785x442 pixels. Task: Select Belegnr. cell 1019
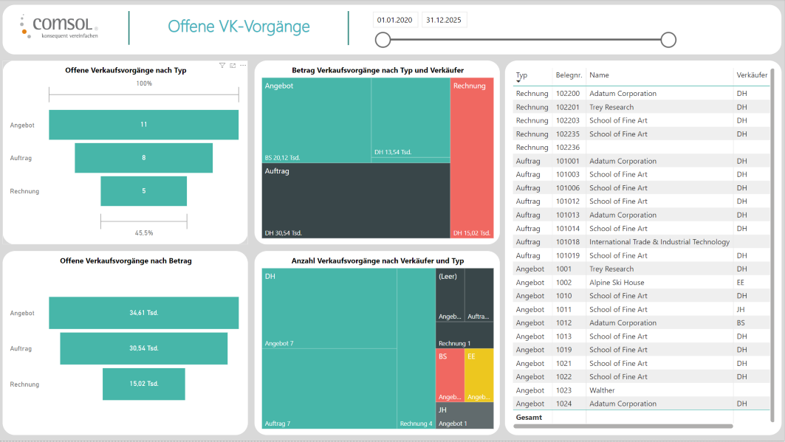(564, 350)
